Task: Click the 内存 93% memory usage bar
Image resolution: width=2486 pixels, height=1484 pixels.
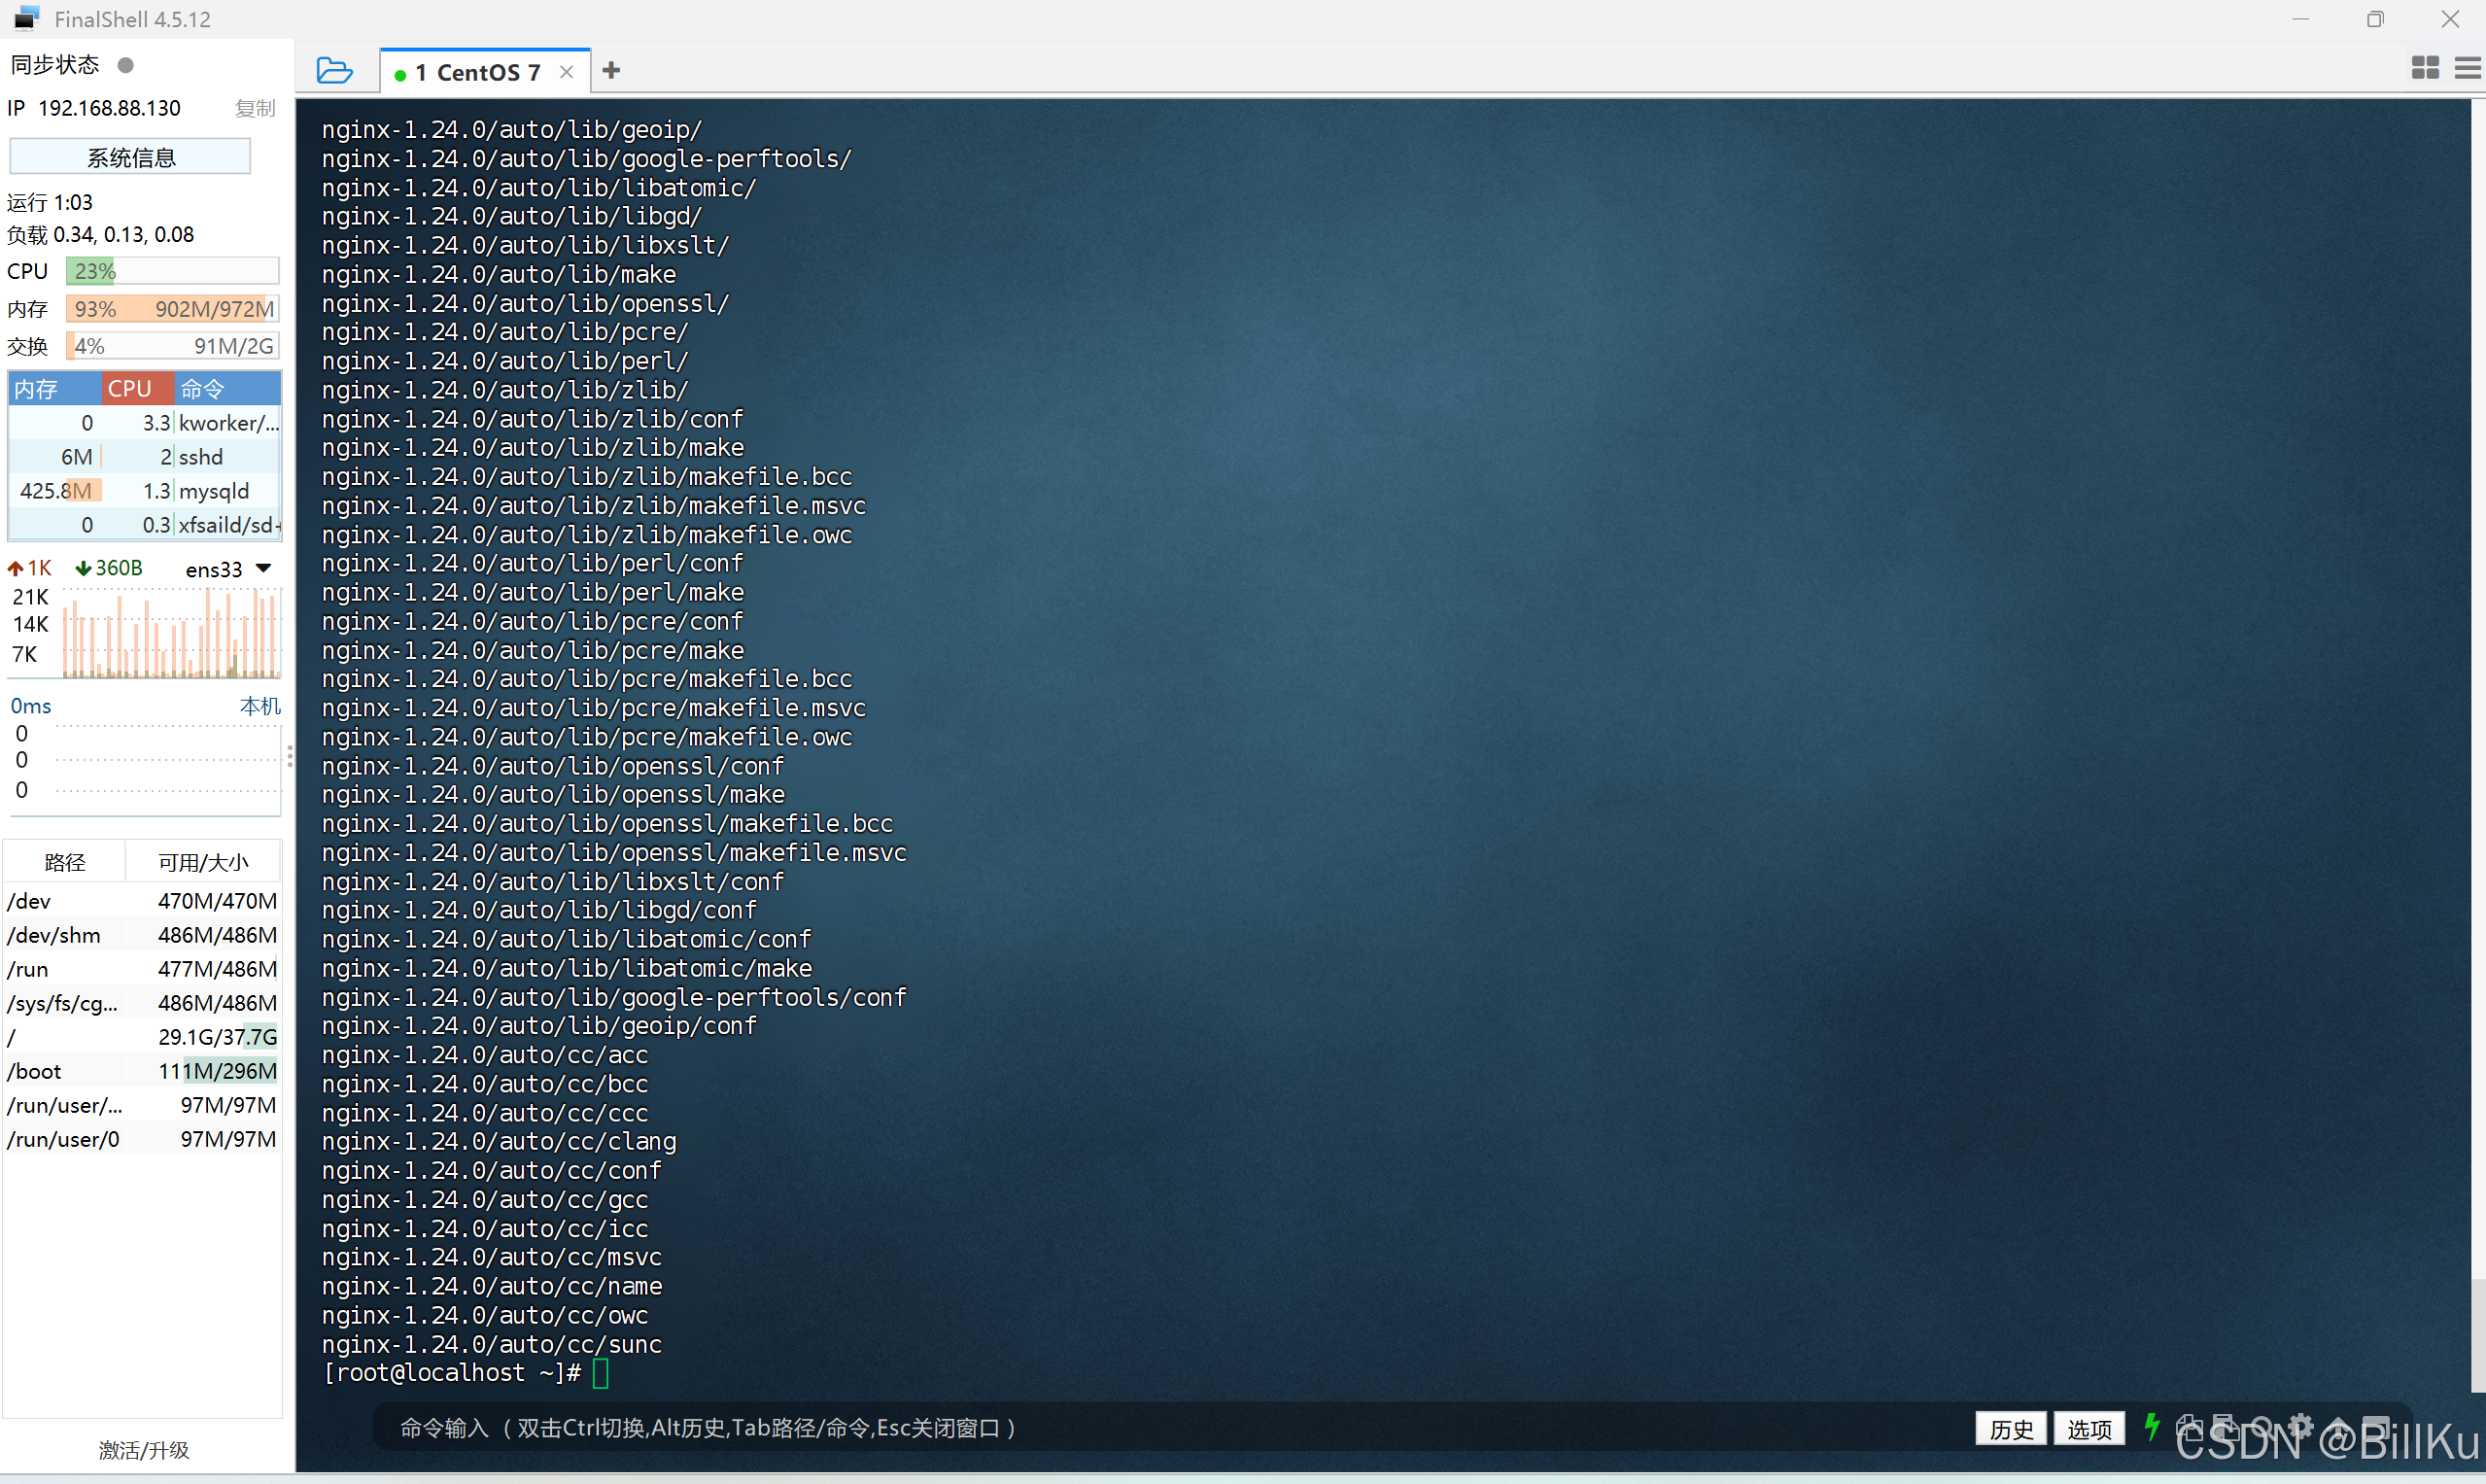Action: [x=172, y=309]
